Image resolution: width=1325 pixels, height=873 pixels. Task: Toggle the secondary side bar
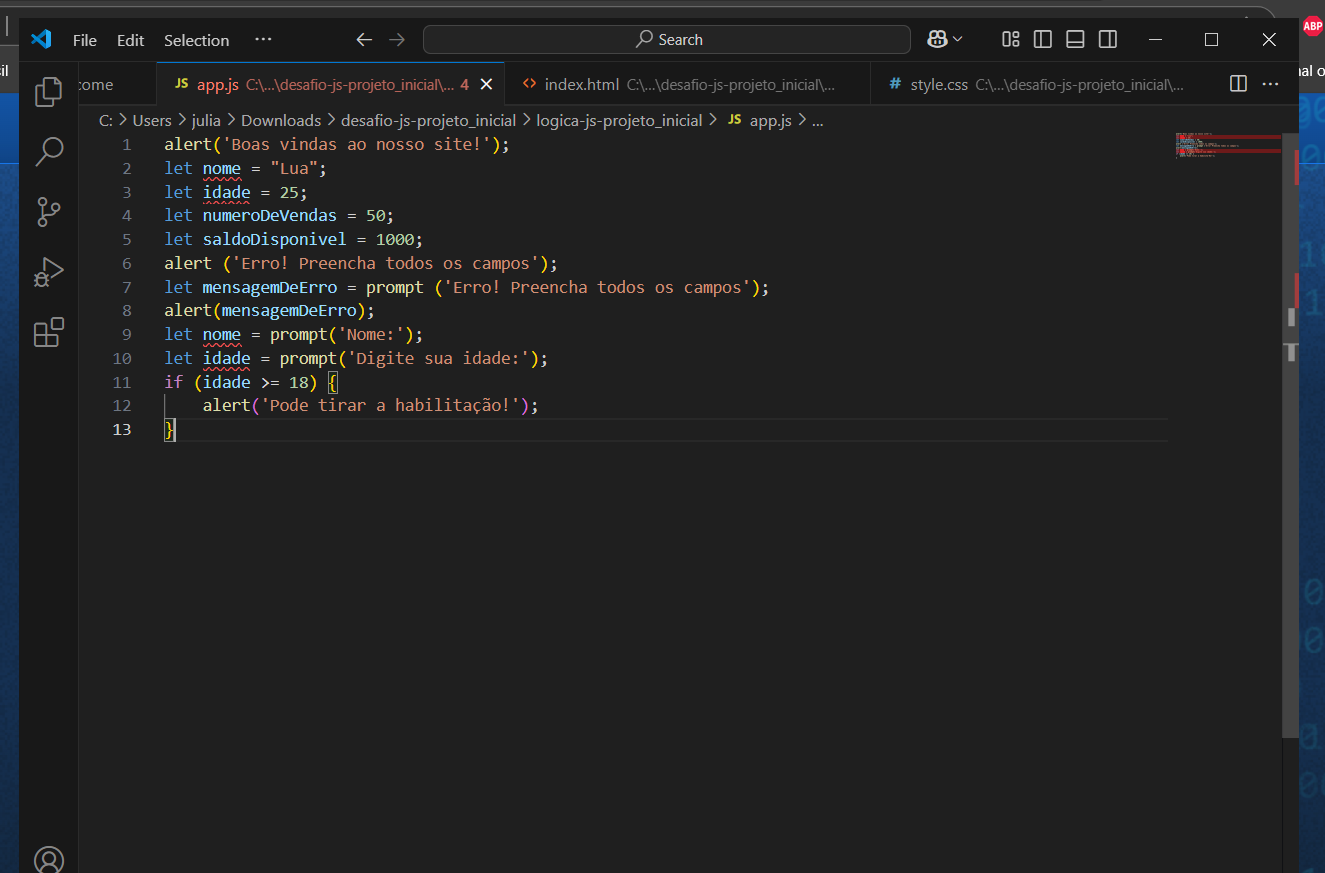tap(1108, 40)
